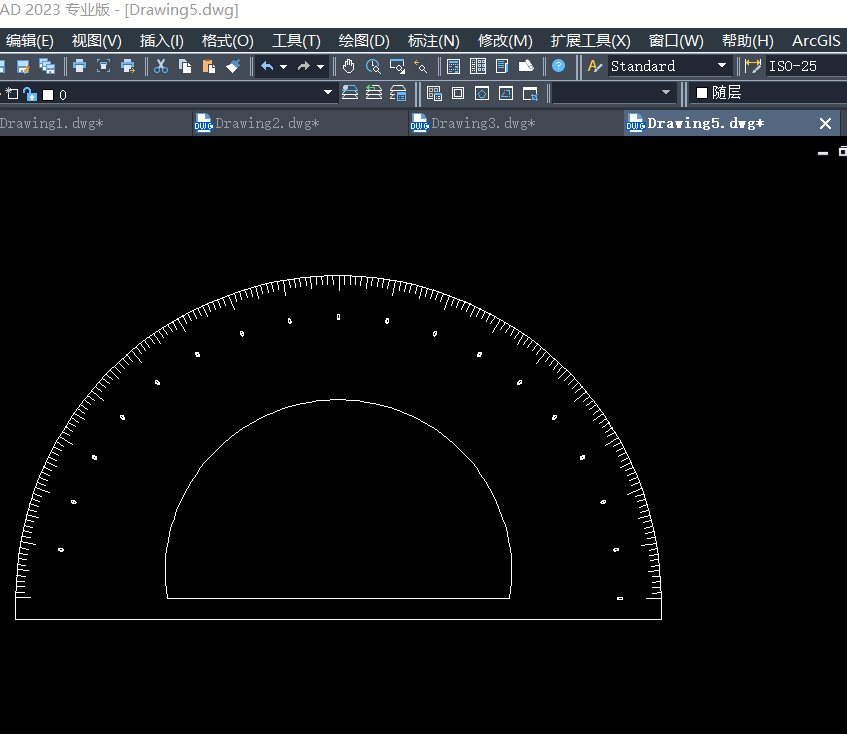
Task: Open the 编辑(E) menu
Action: tap(30, 41)
